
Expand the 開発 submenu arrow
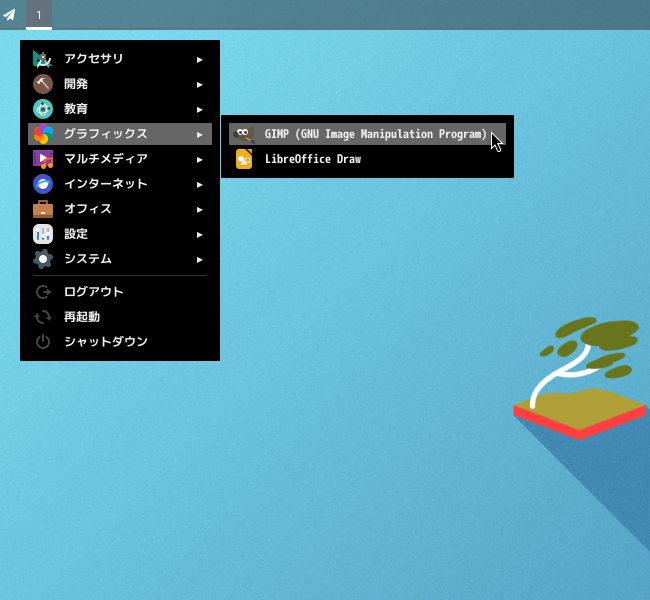(x=200, y=84)
